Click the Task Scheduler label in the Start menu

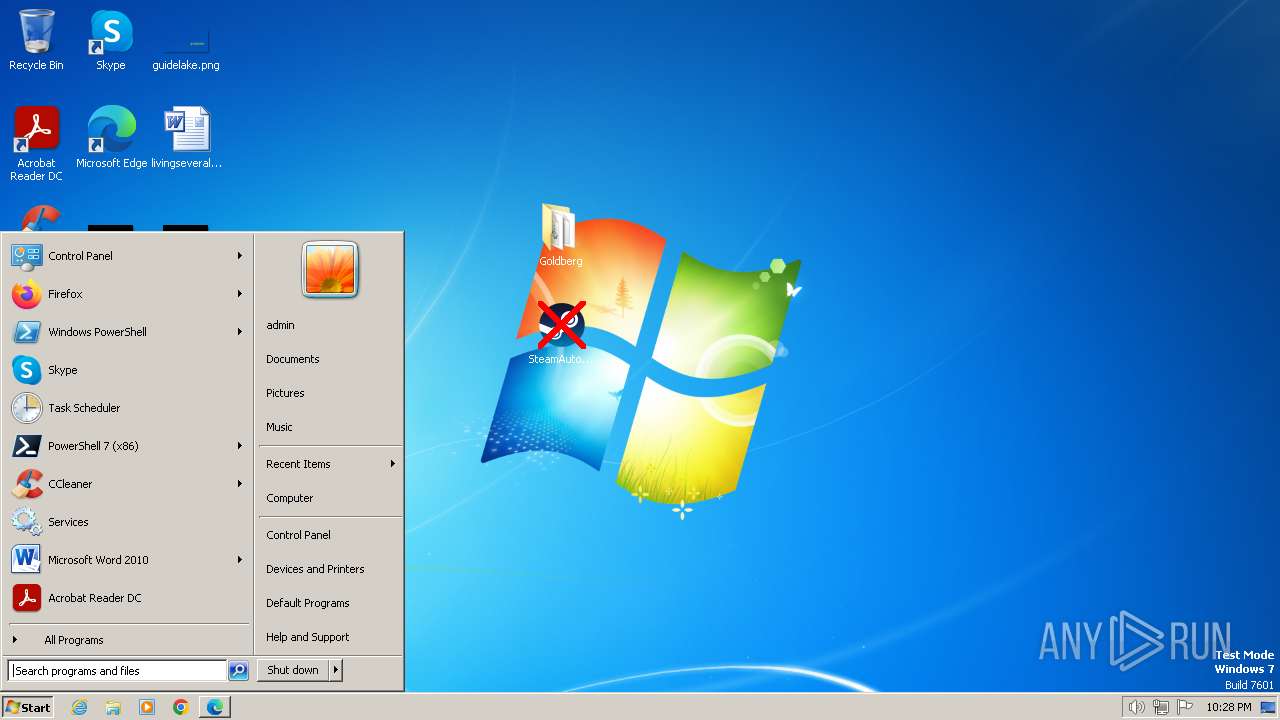coord(84,408)
